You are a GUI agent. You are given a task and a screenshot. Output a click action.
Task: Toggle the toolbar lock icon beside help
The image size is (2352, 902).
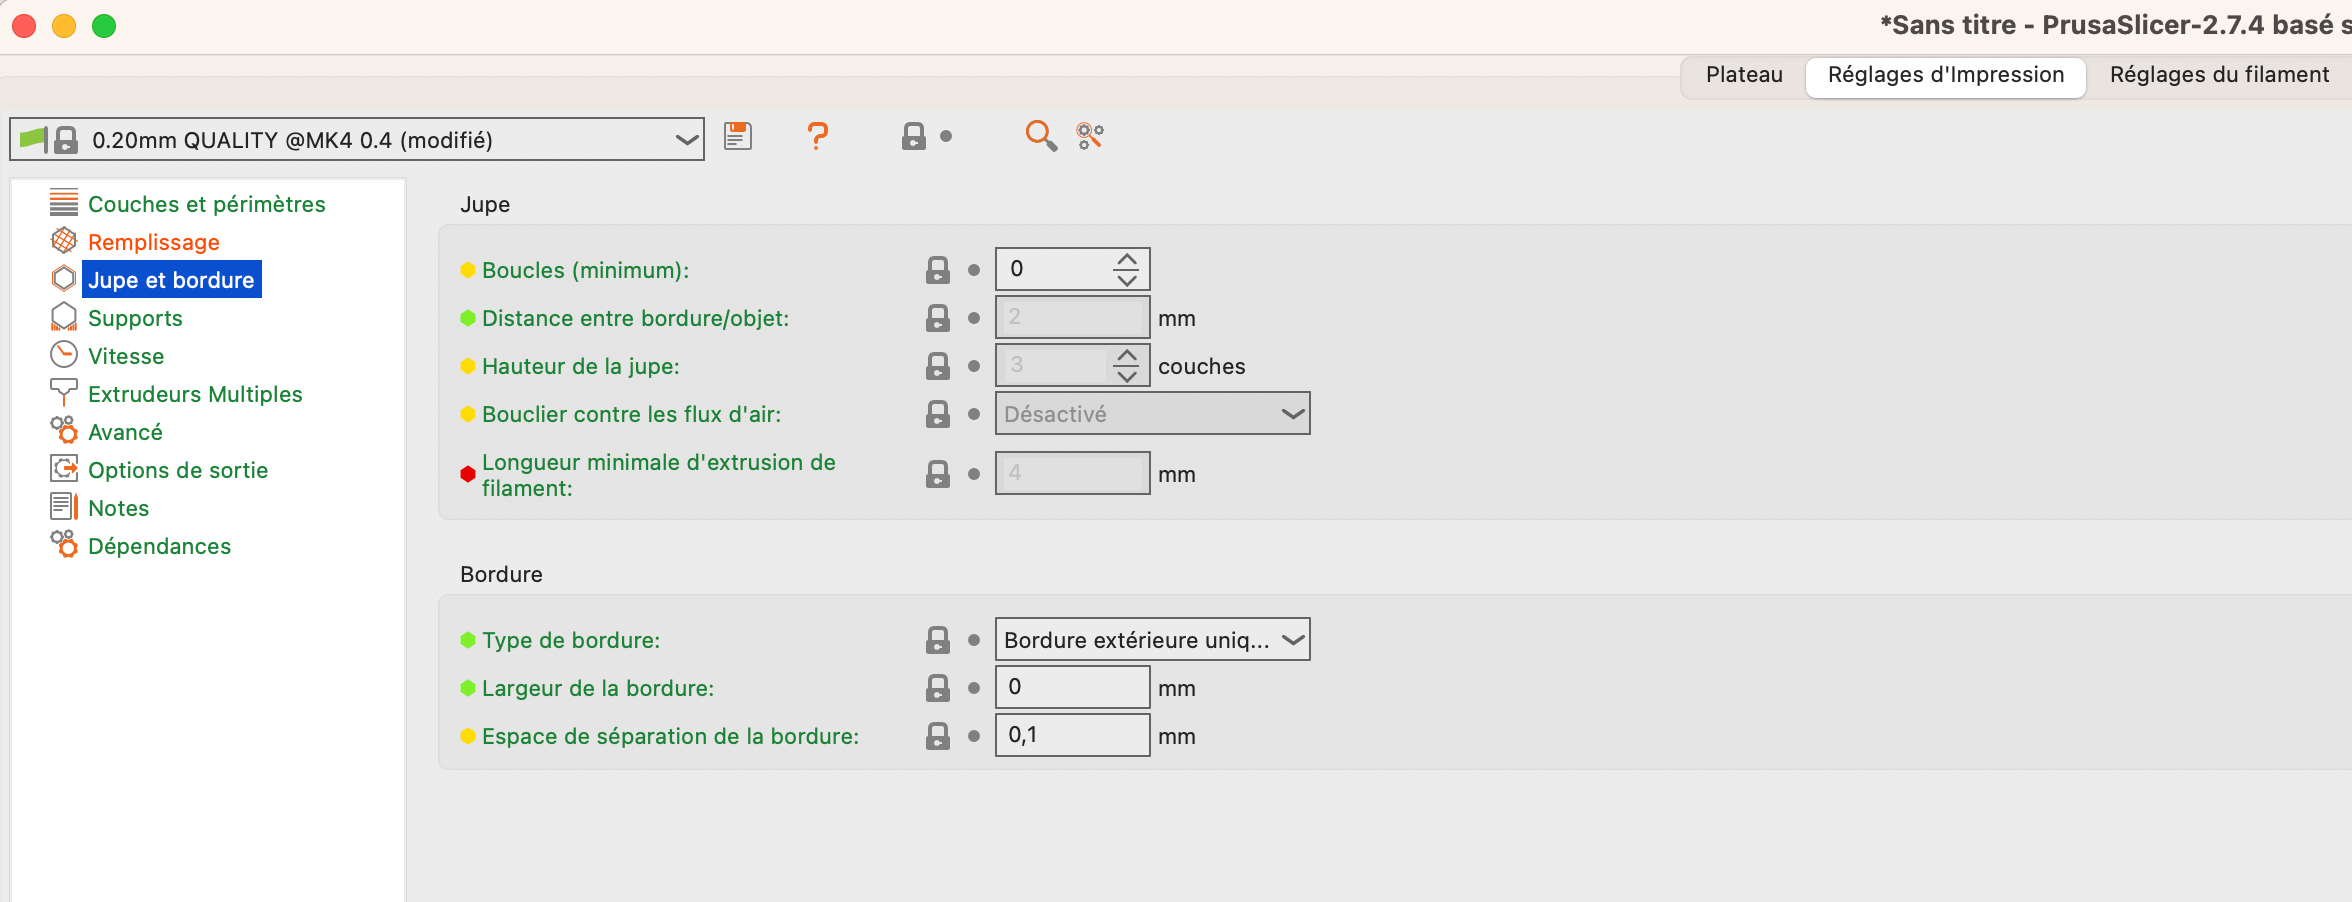[x=914, y=136]
